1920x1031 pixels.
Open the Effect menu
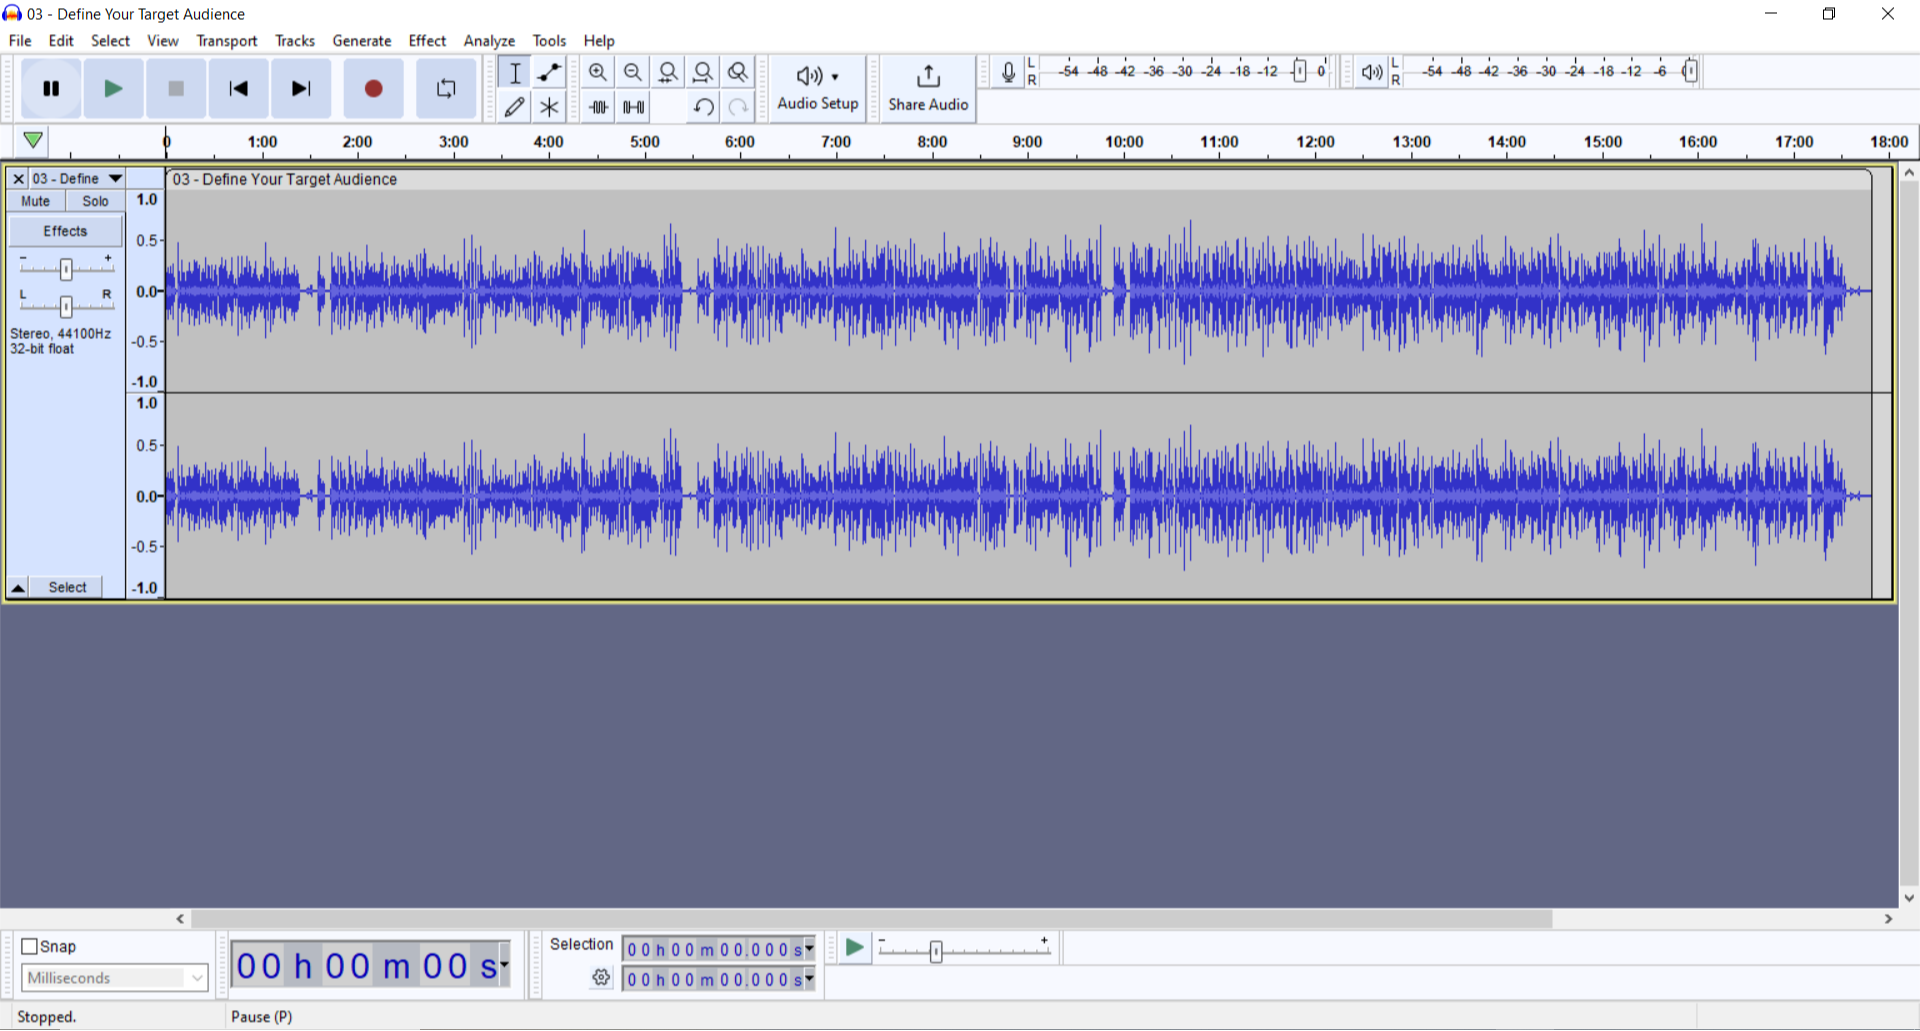(427, 41)
